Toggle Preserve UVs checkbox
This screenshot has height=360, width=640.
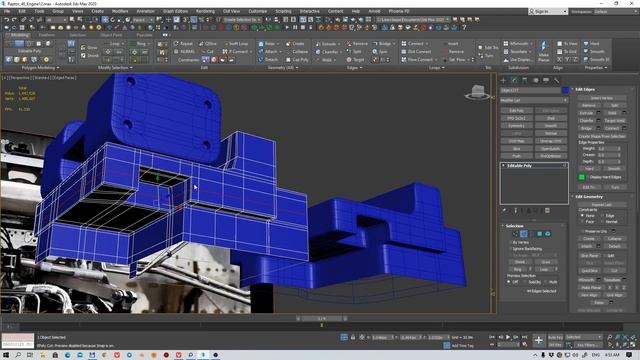coord(582,231)
